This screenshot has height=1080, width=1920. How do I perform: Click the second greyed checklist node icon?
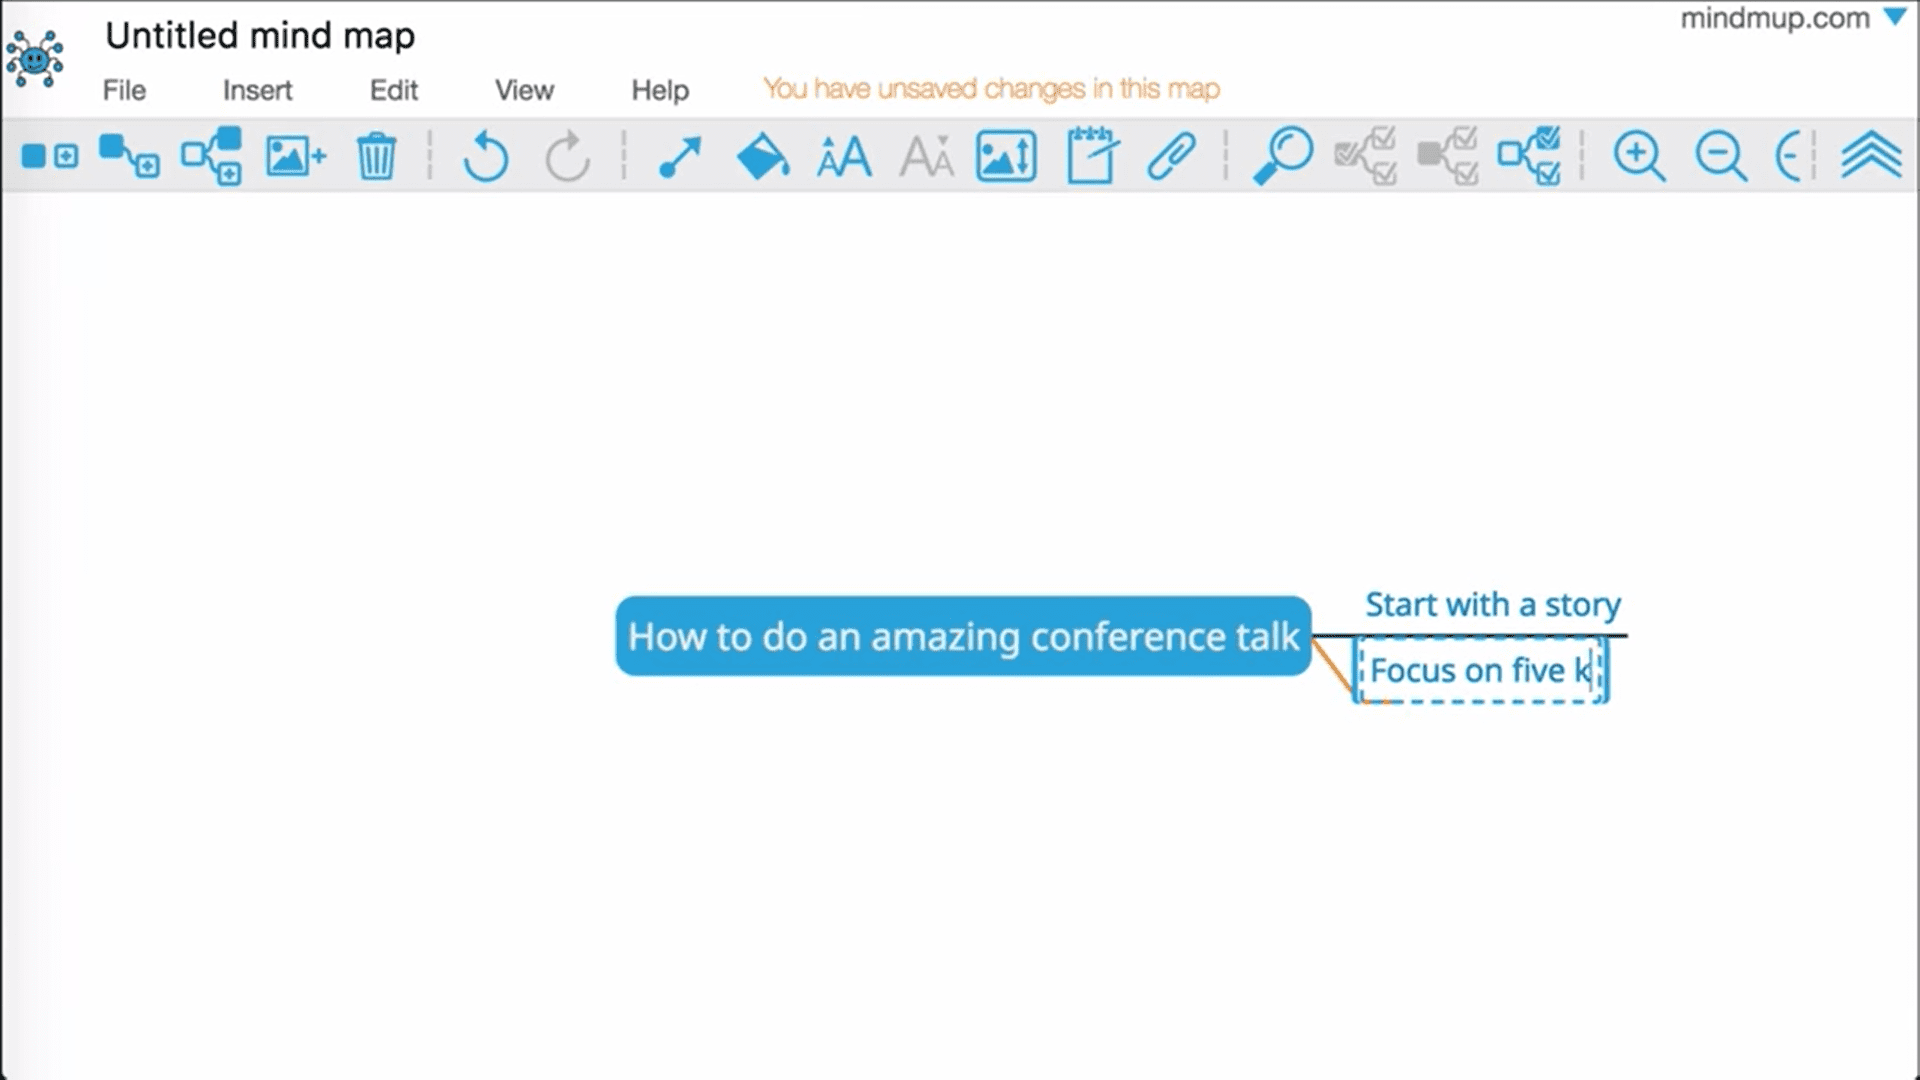point(1447,156)
